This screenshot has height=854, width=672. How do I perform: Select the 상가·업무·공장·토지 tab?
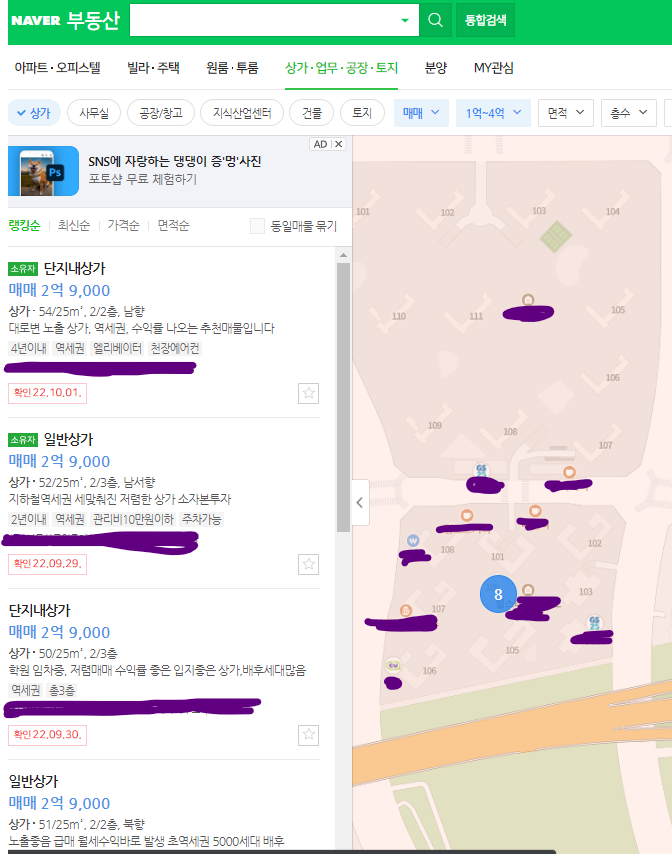341,68
